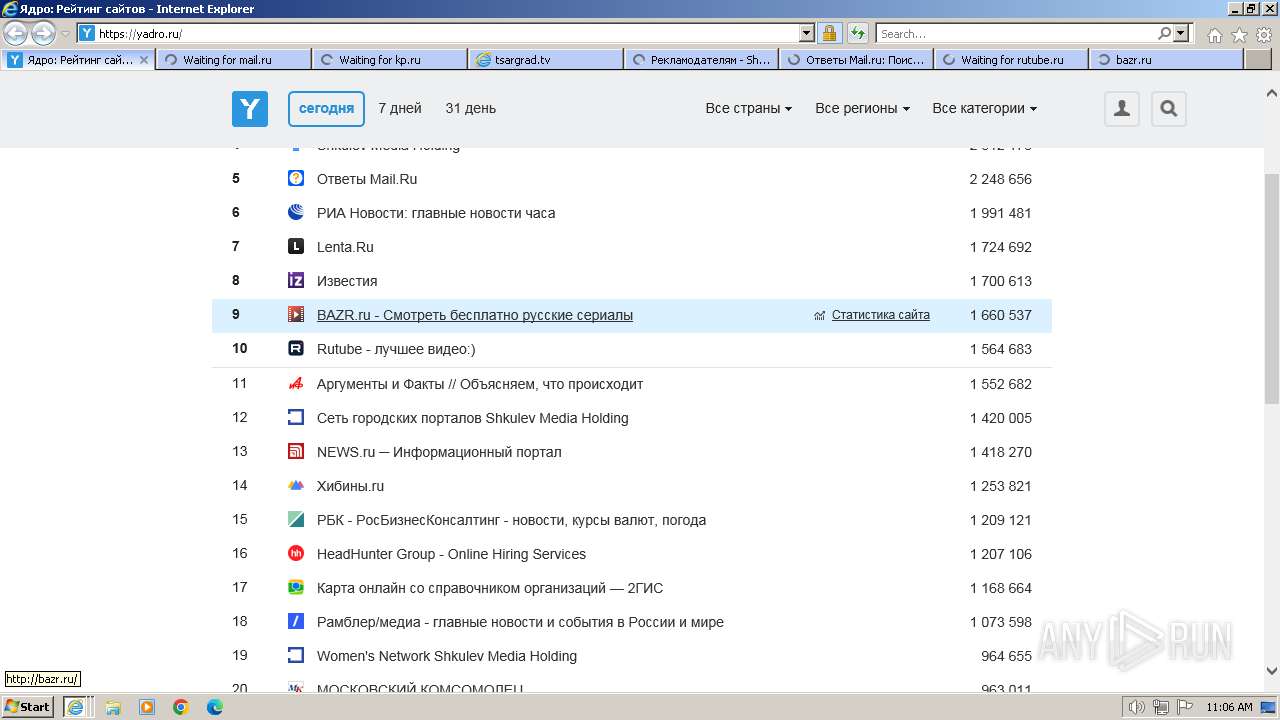Click the volume icon in system tray
Image resolution: width=1280 pixels, height=720 pixels.
1137,707
